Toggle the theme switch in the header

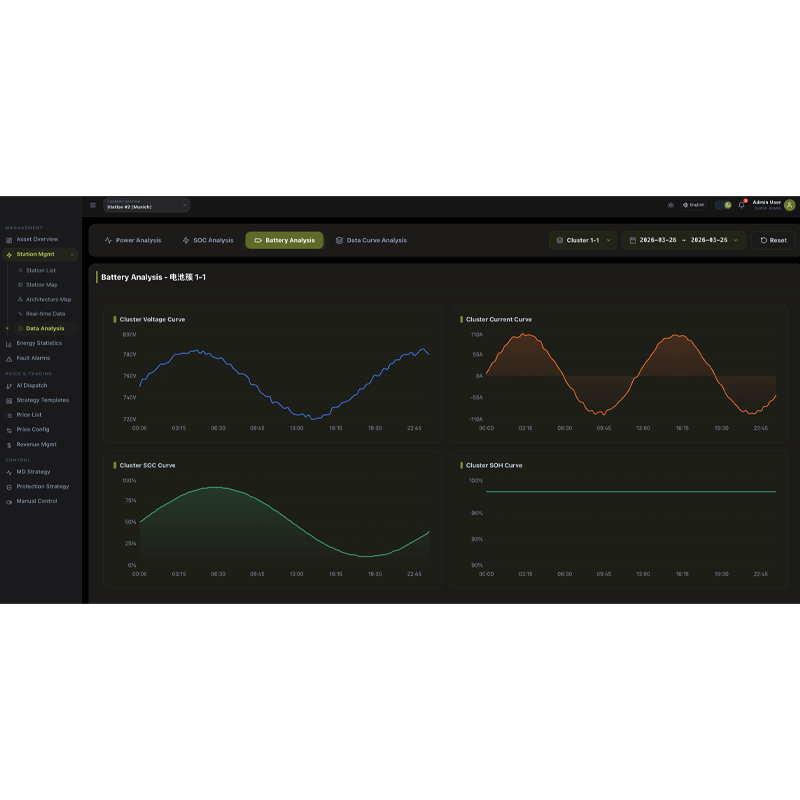723,205
